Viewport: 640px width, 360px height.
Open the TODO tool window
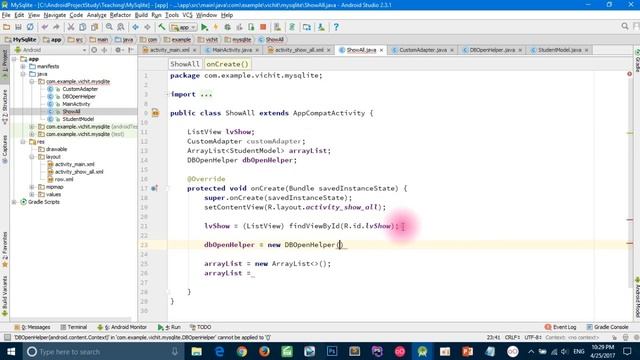point(200,327)
